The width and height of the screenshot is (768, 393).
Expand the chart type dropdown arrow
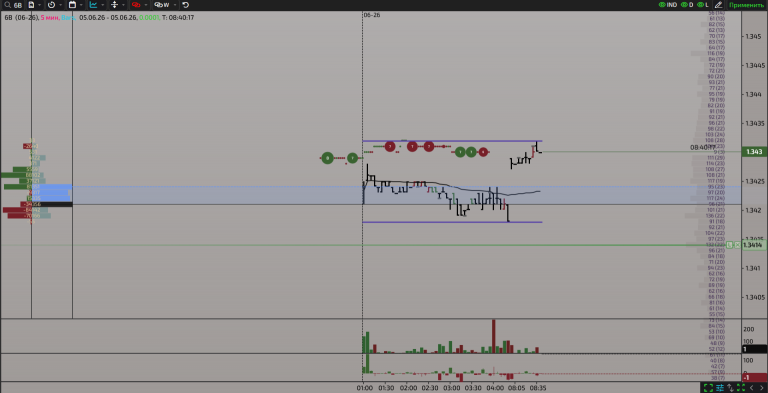102,5
